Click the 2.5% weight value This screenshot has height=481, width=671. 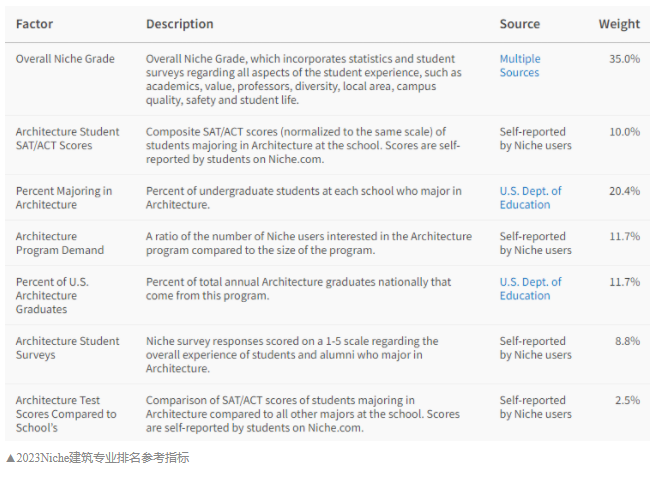click(x=628, y=400)
